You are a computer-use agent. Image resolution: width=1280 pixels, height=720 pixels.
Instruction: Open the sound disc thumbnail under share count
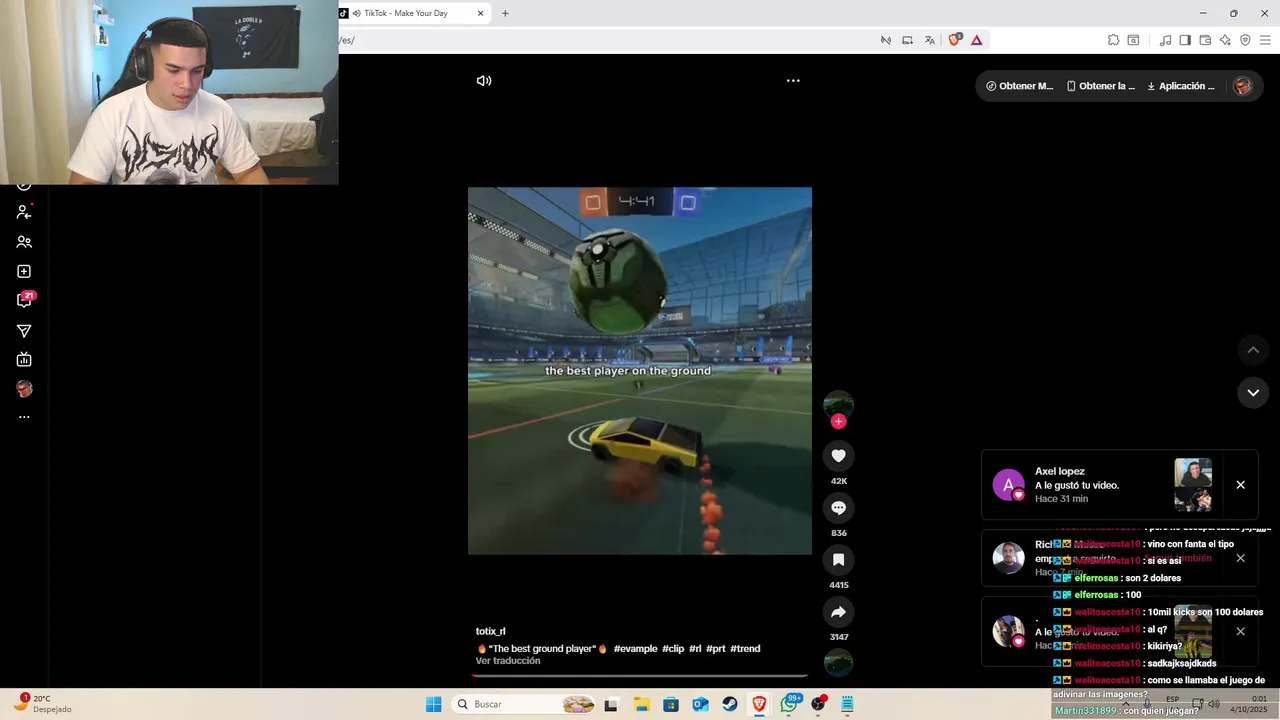[x=838, y=662]
